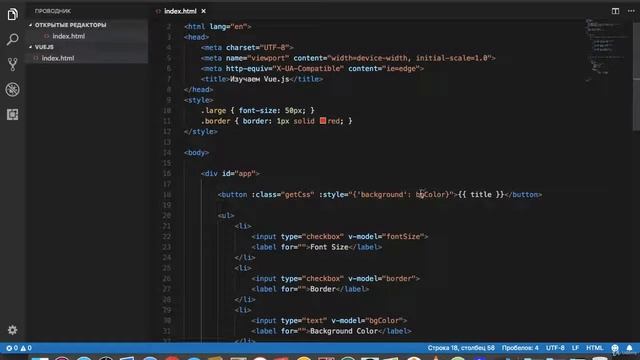640x360 pixels.
Task: Click the .large font-size CSS rule
Action: [257, 111]
